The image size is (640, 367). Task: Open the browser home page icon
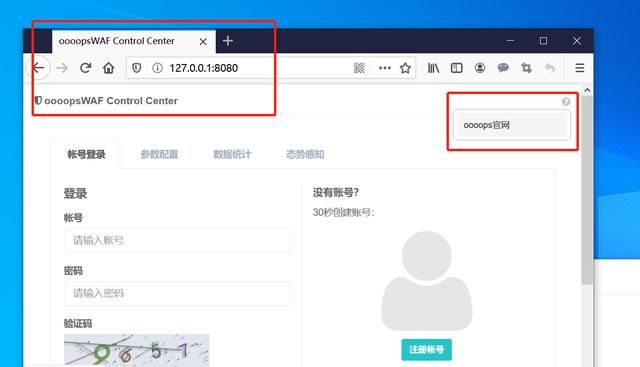coord(109,68)
